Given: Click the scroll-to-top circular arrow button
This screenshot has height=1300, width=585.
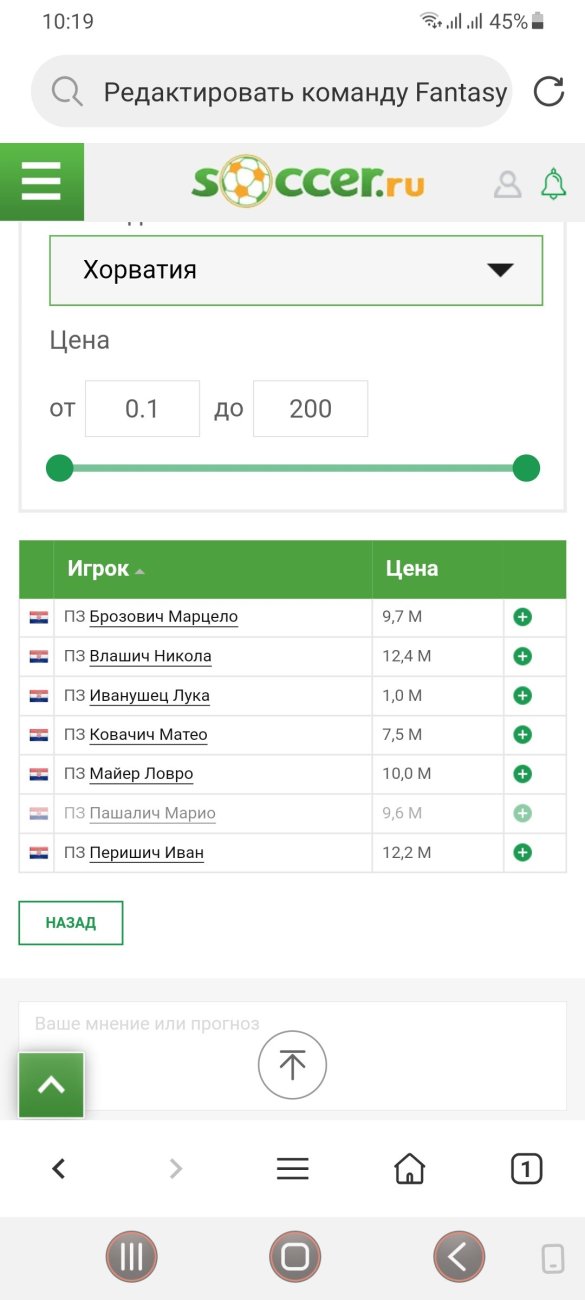Looking at the screenshot, I should [x=292, y=1066].
